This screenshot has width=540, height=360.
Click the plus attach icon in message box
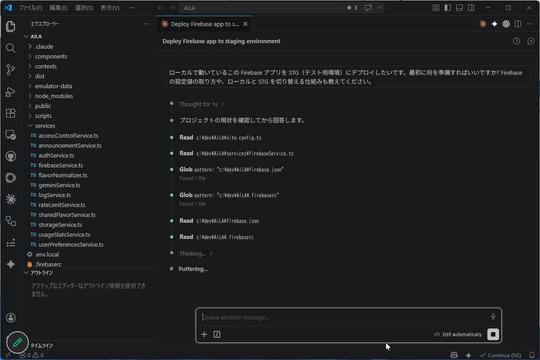204,334
